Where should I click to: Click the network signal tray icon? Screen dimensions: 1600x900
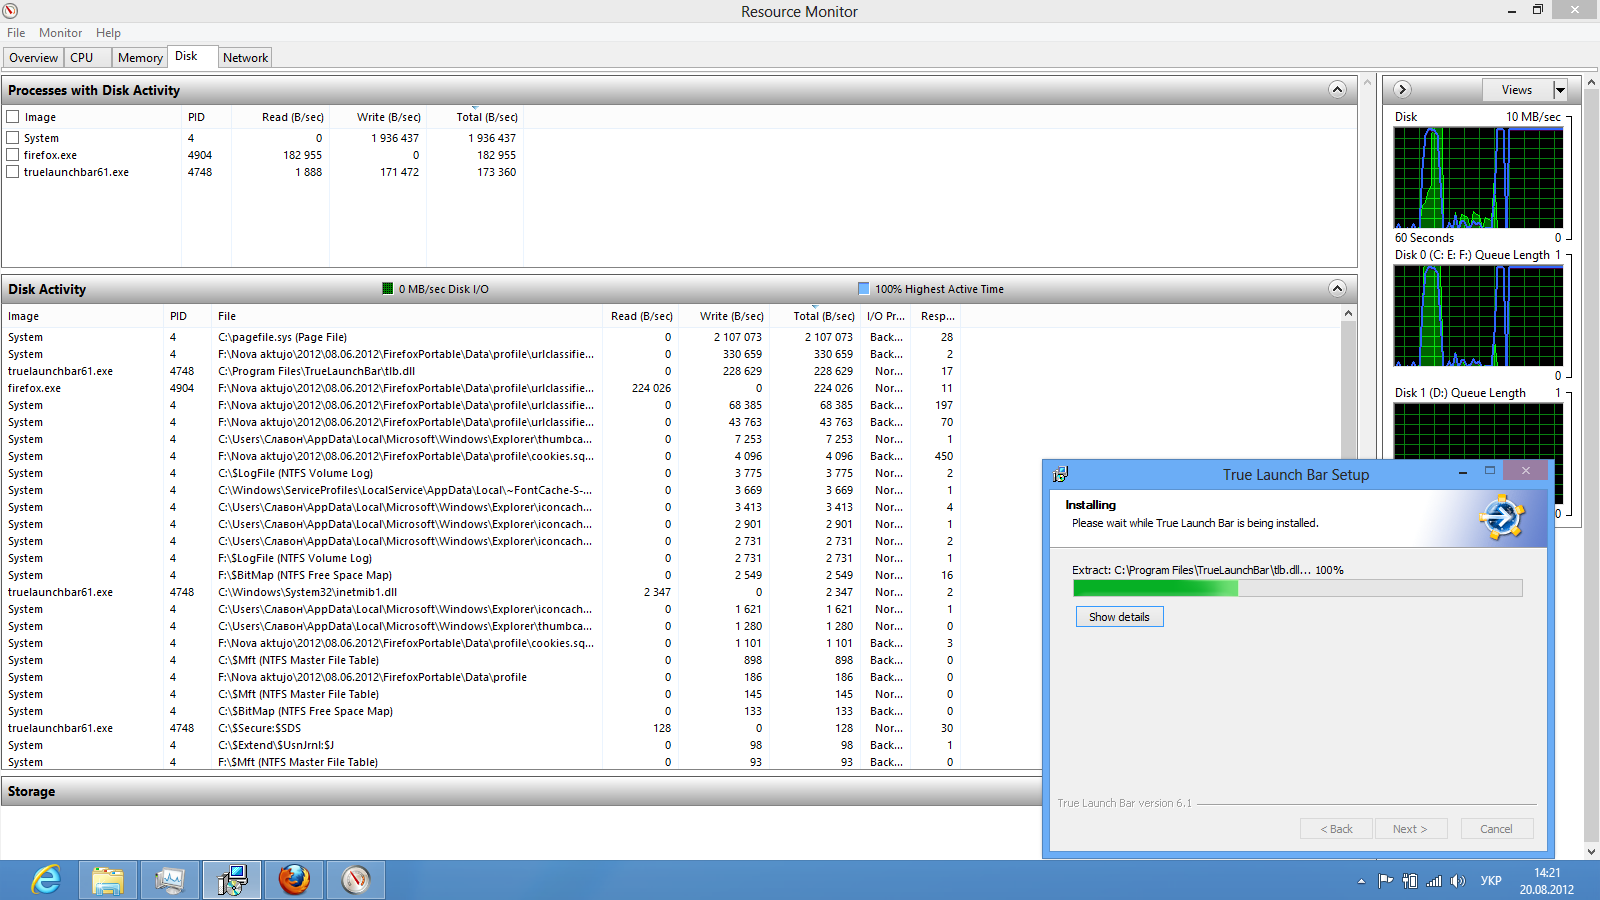coord(1434,881)
